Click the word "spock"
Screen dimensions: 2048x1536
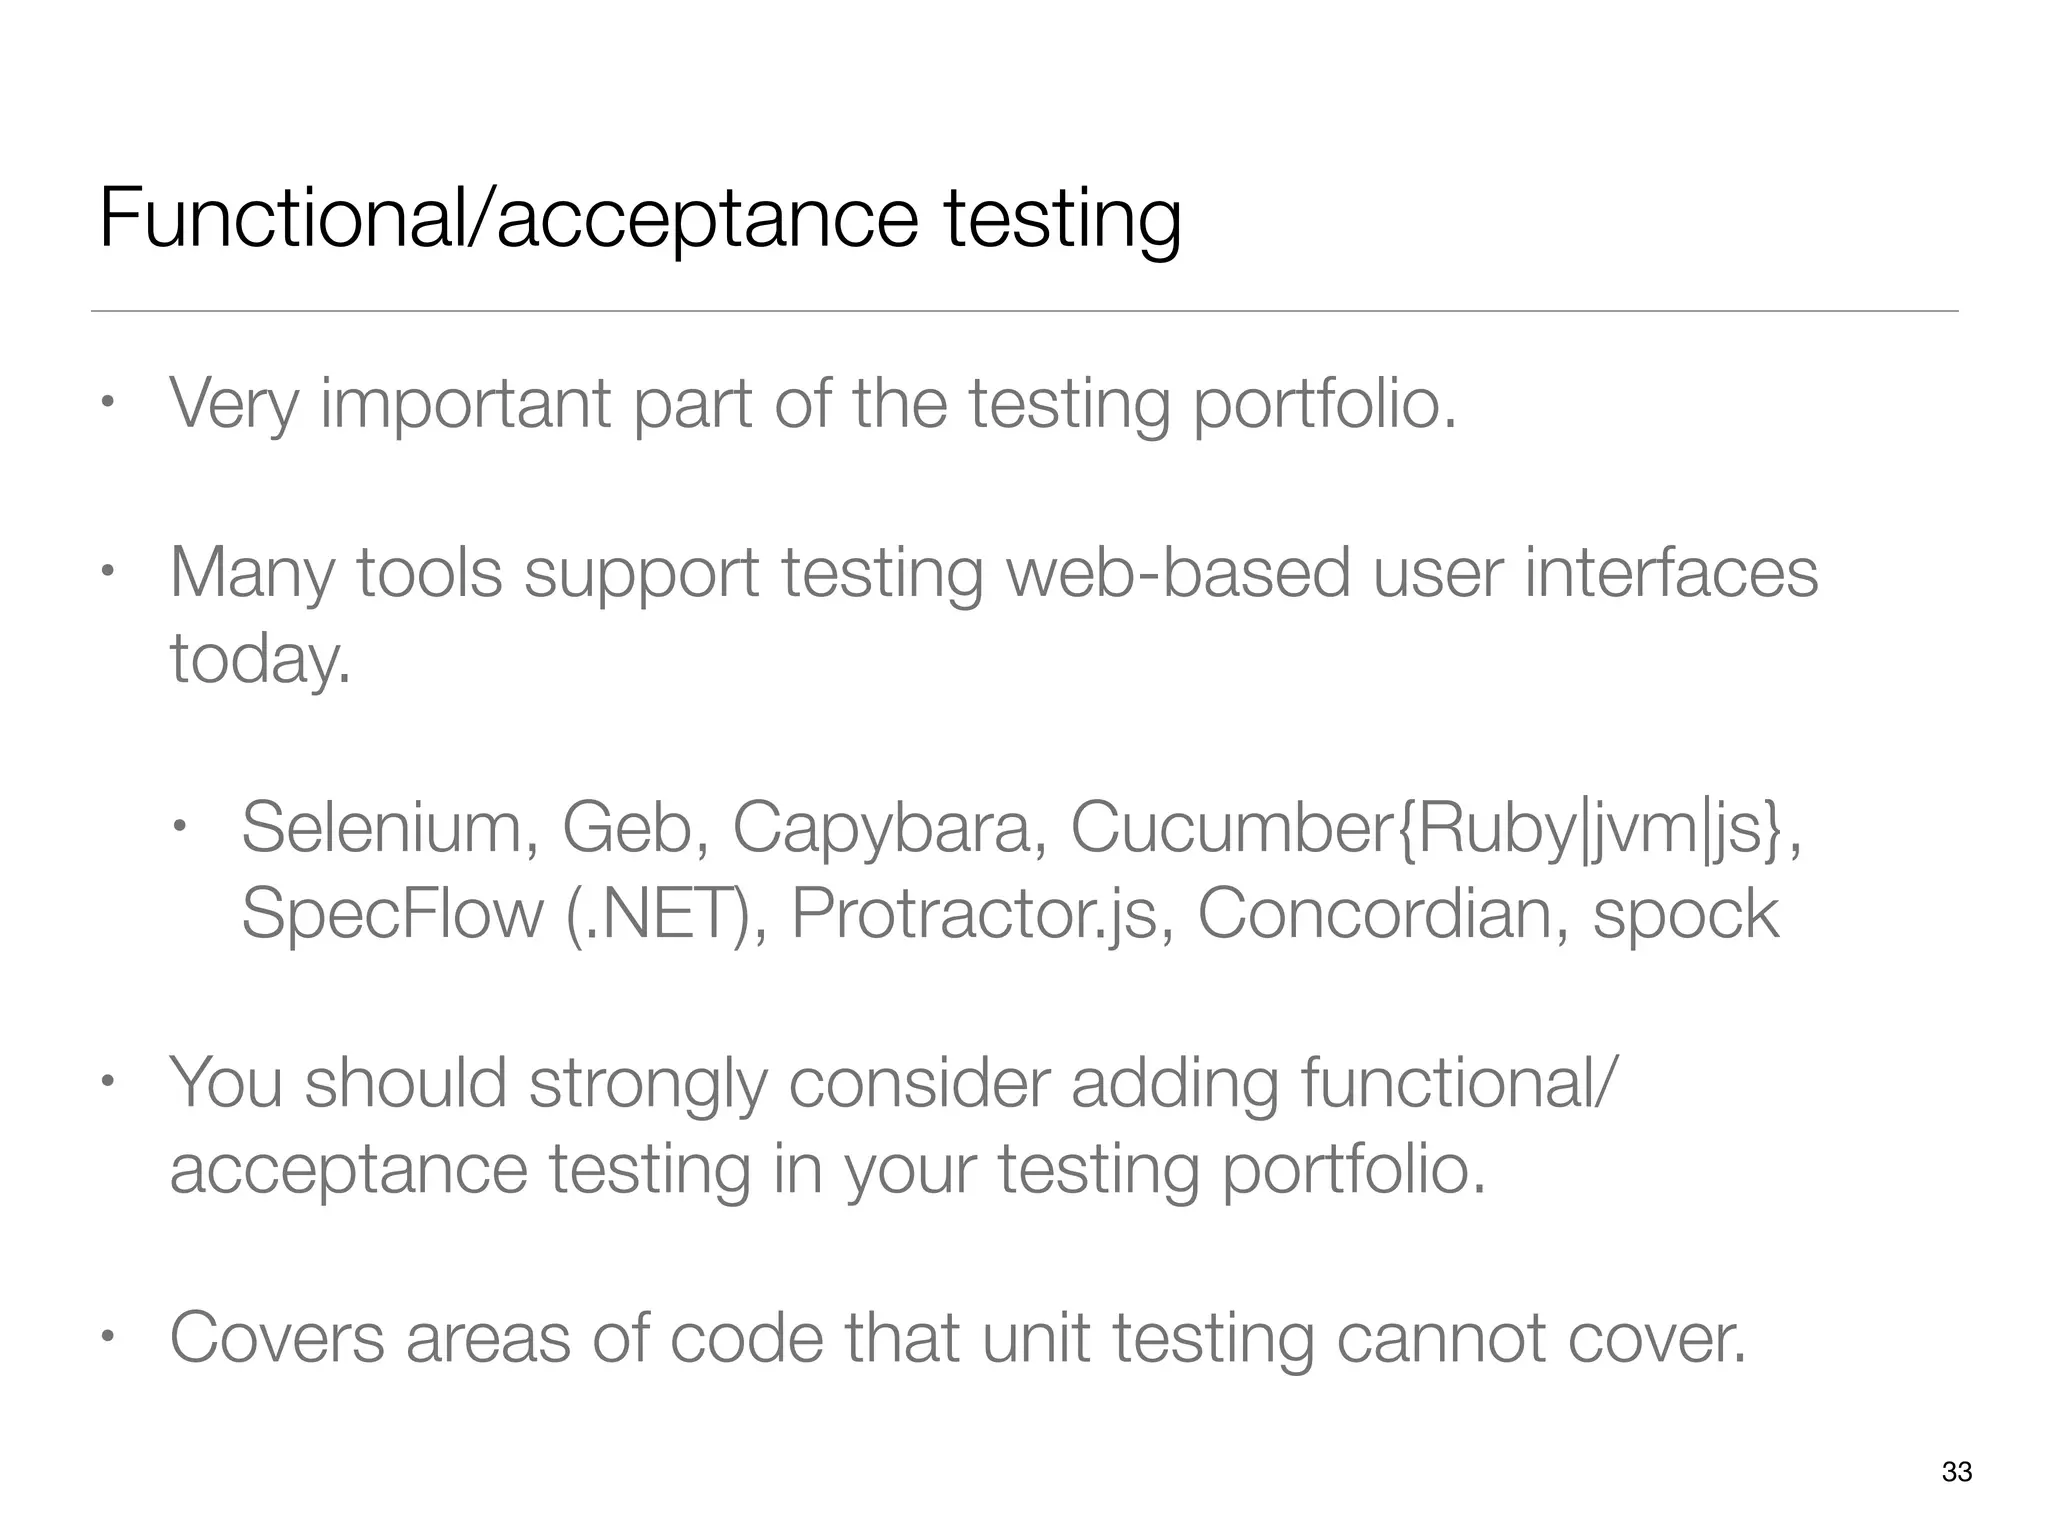coord(1685,913)
